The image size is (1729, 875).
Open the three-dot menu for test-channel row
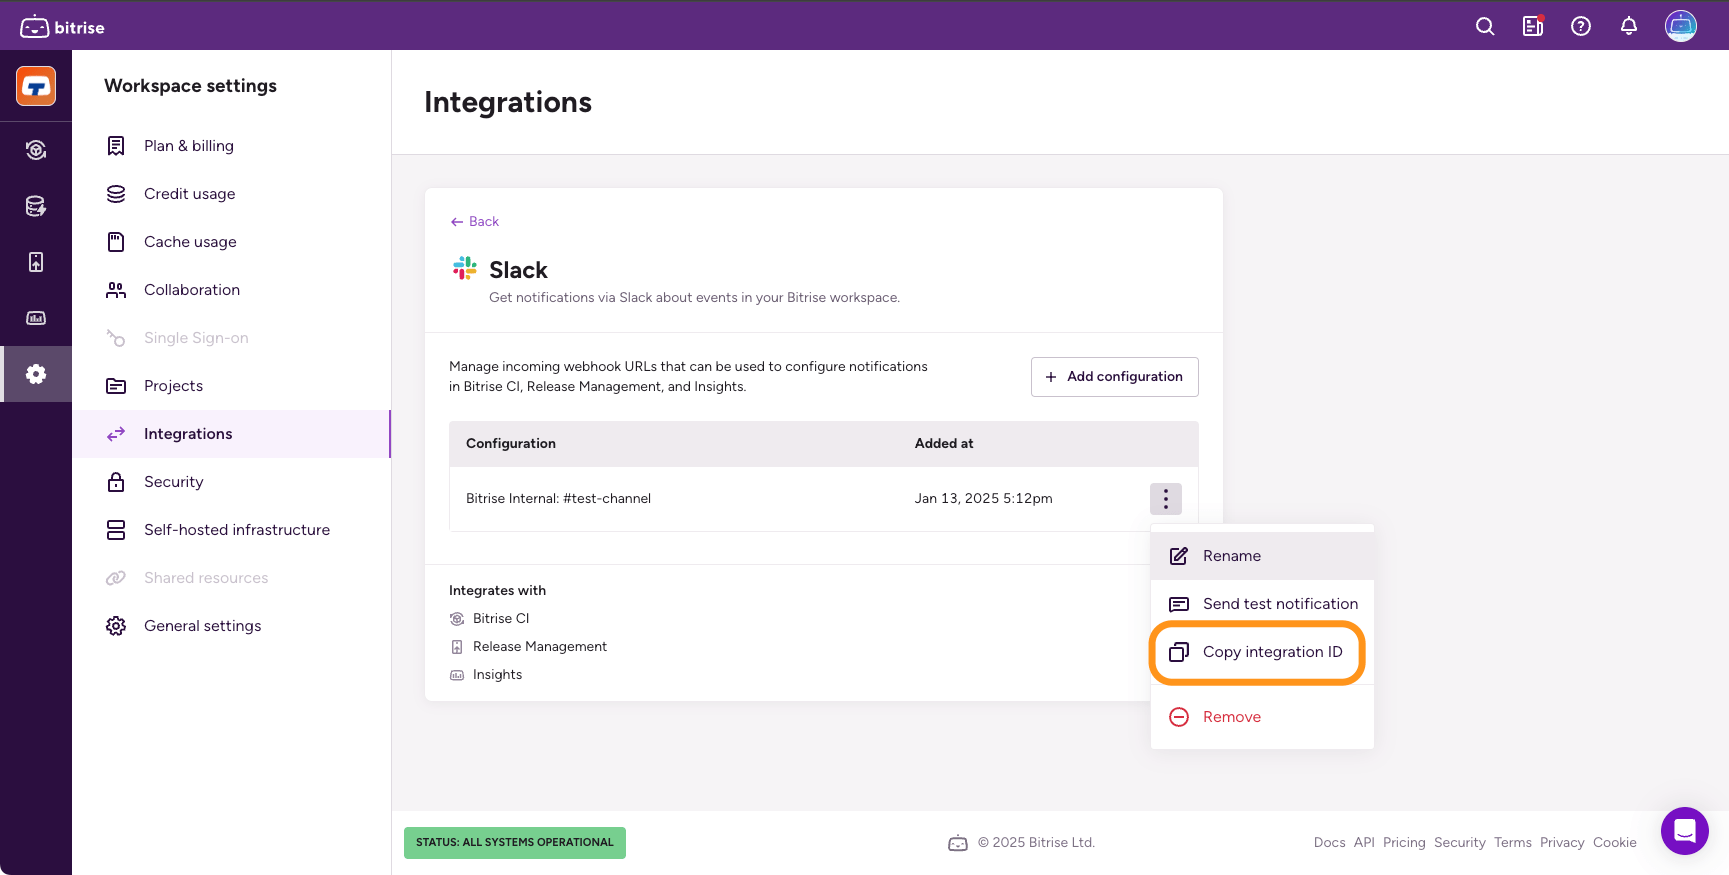point(1166,499)
